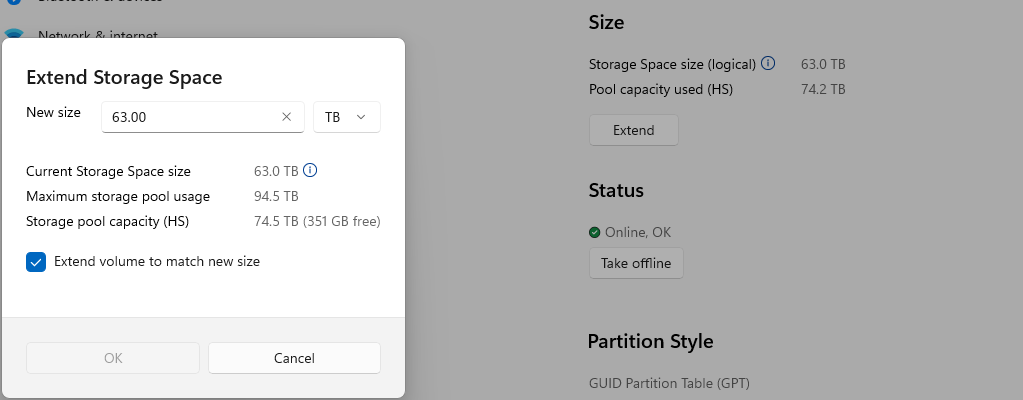Click the green Online, OK status icon
Viewport: 1023px width, 400px height.
click(x=595, y=232)
